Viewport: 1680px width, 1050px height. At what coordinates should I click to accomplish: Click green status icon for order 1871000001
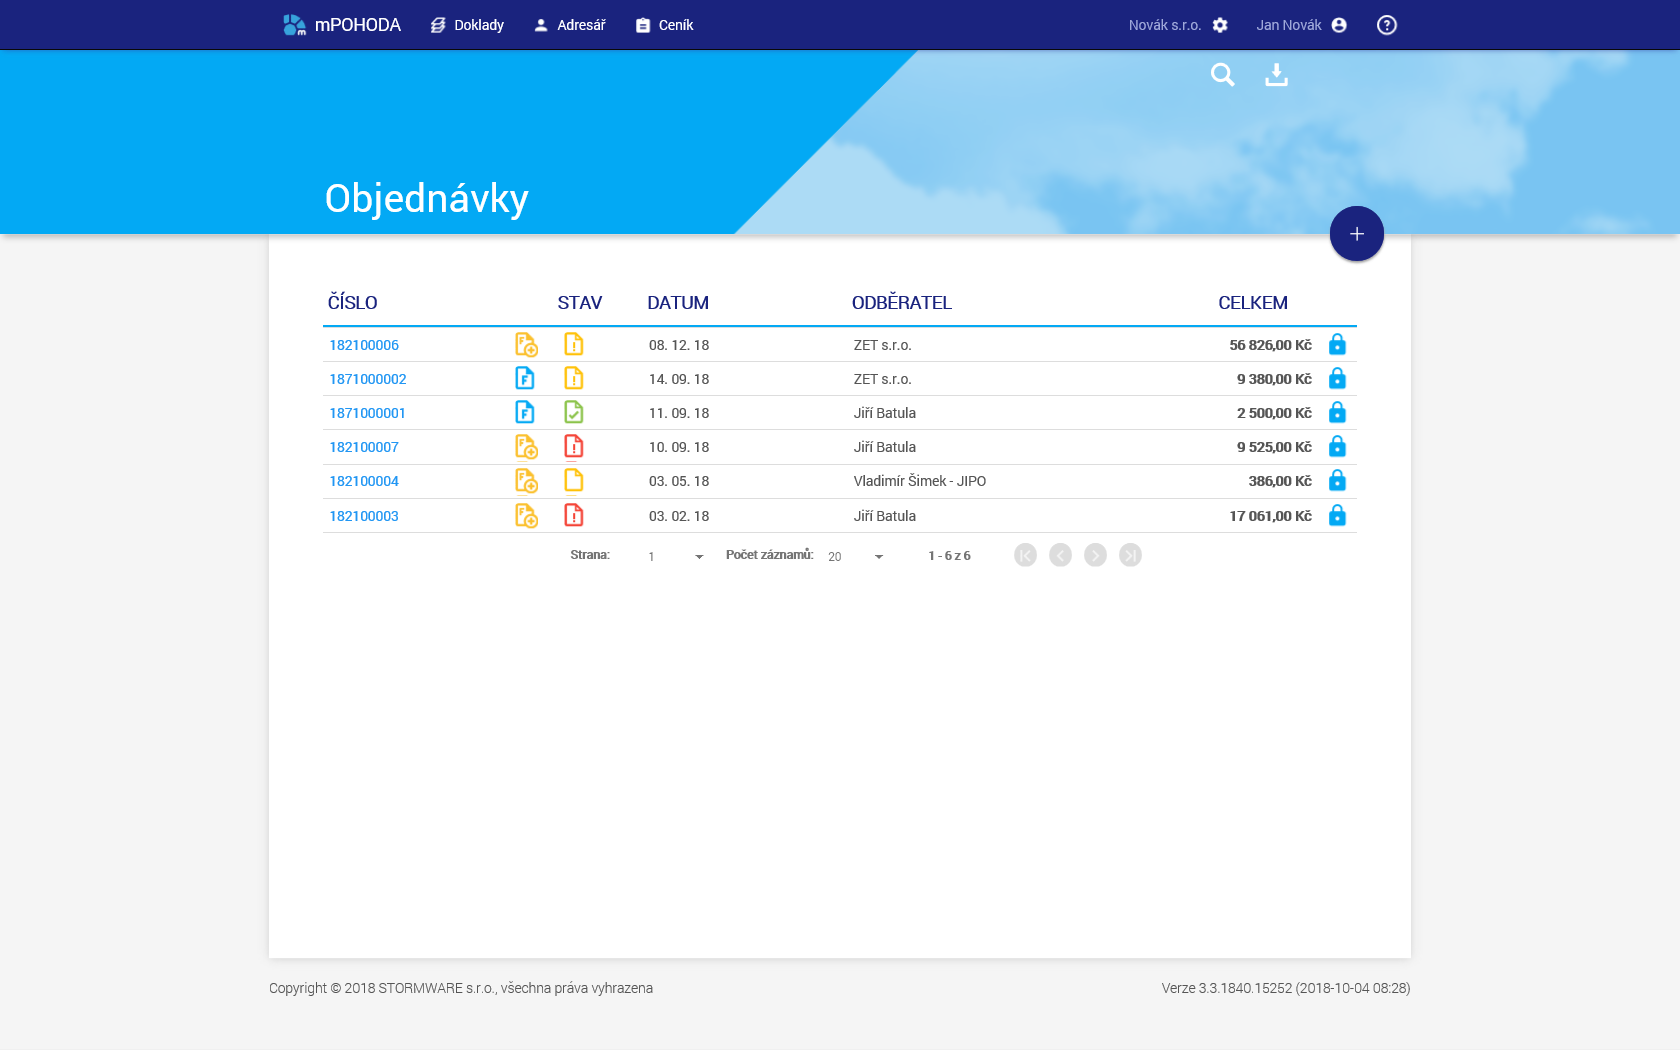pyautogui.click(x=573, y=413)
